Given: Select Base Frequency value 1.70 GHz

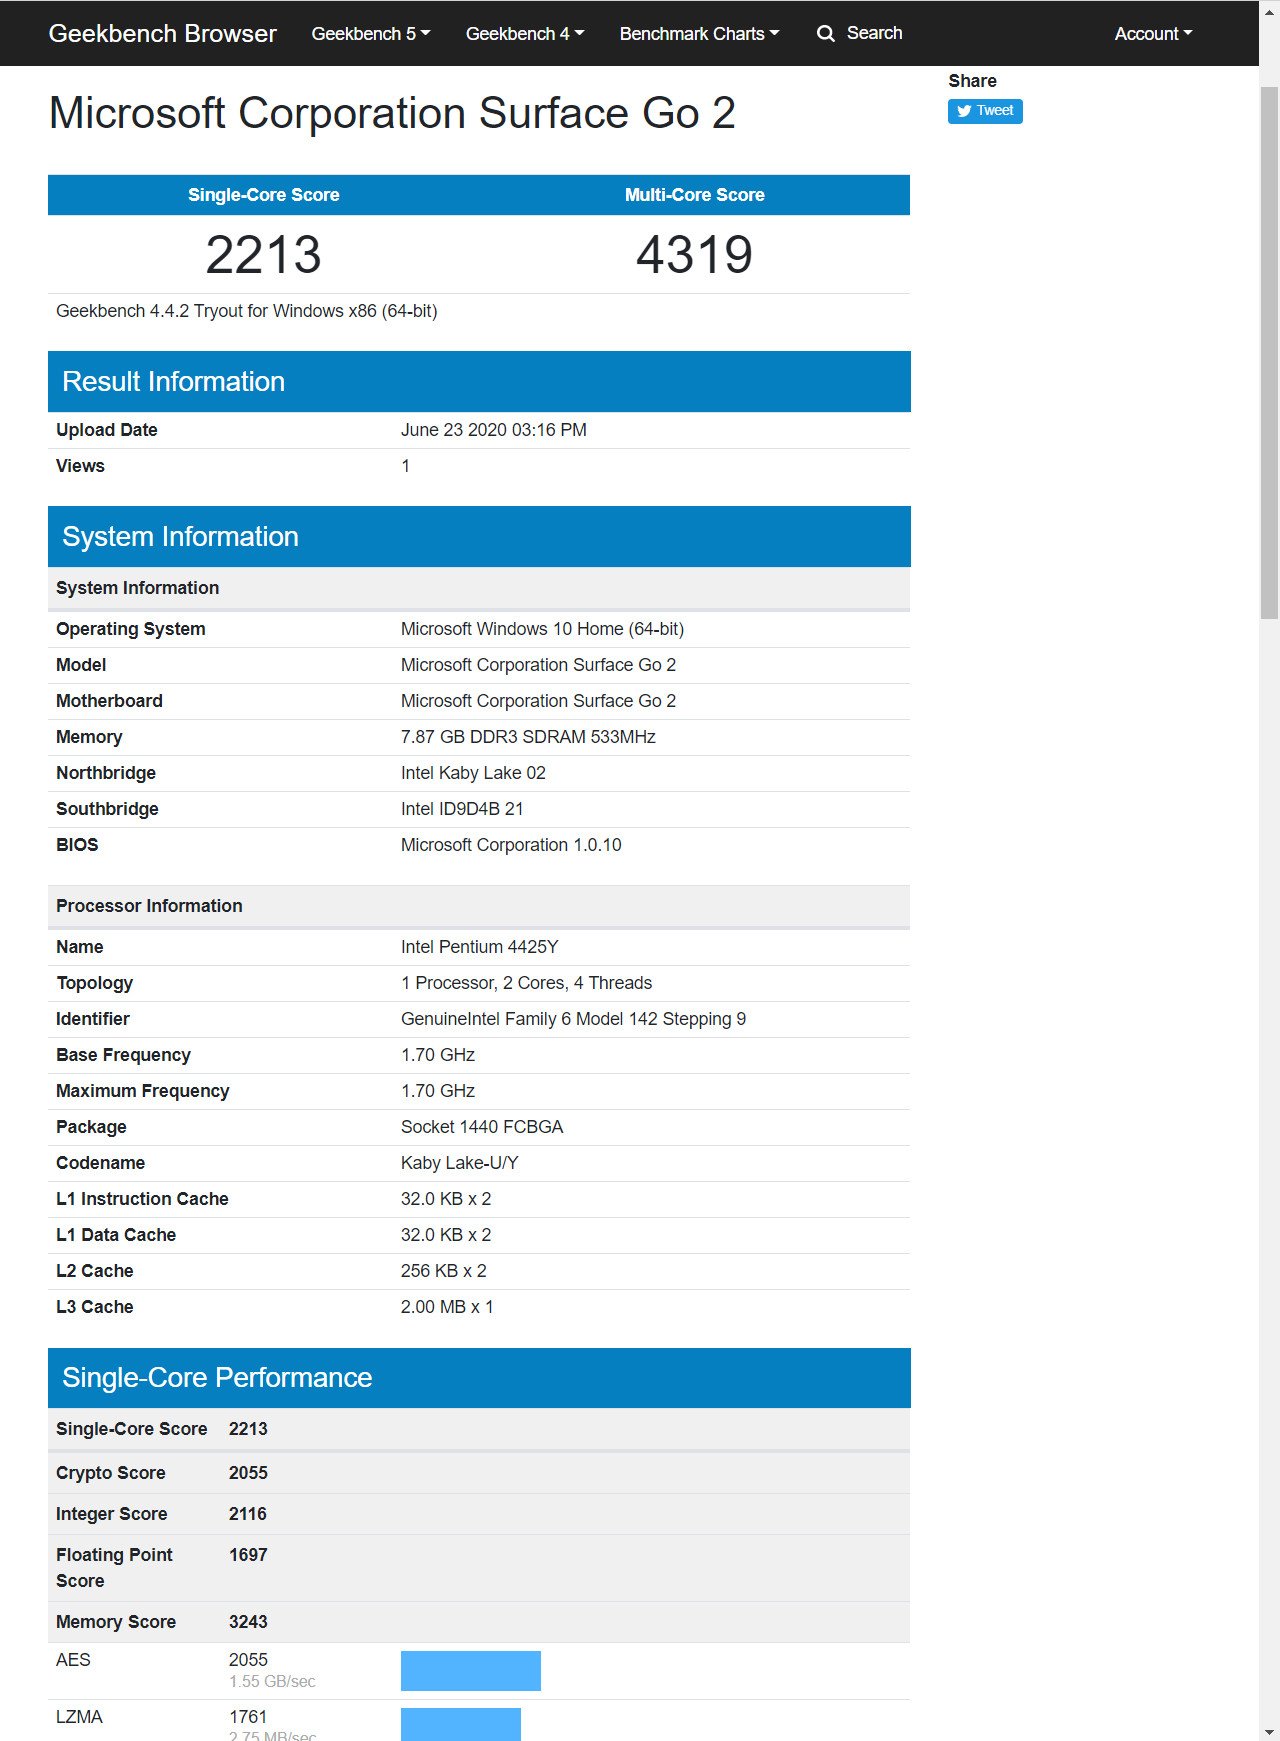Looking at the screenshot, I should [x=438, y=1055].
